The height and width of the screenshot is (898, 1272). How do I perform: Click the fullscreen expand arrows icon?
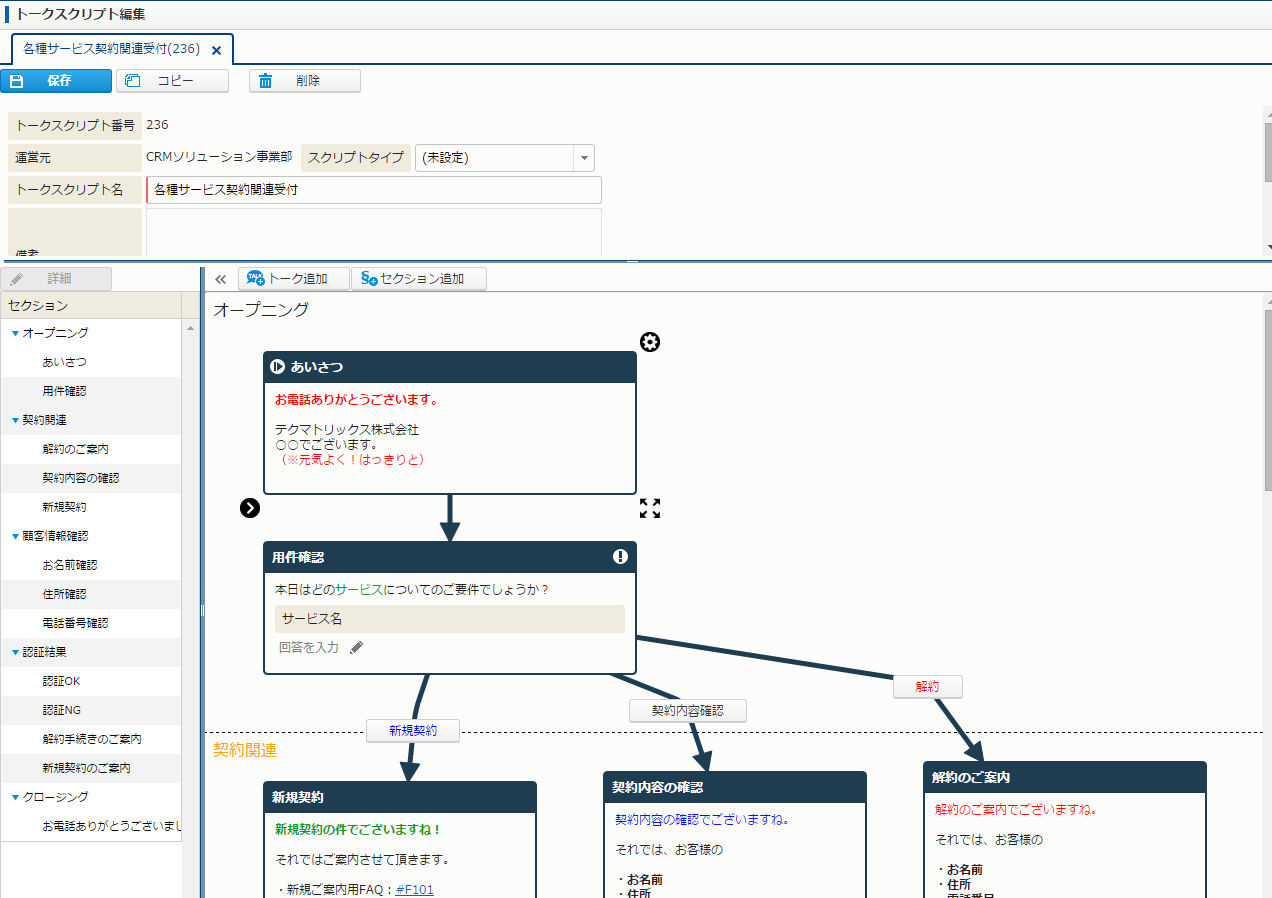pos(650,508)
